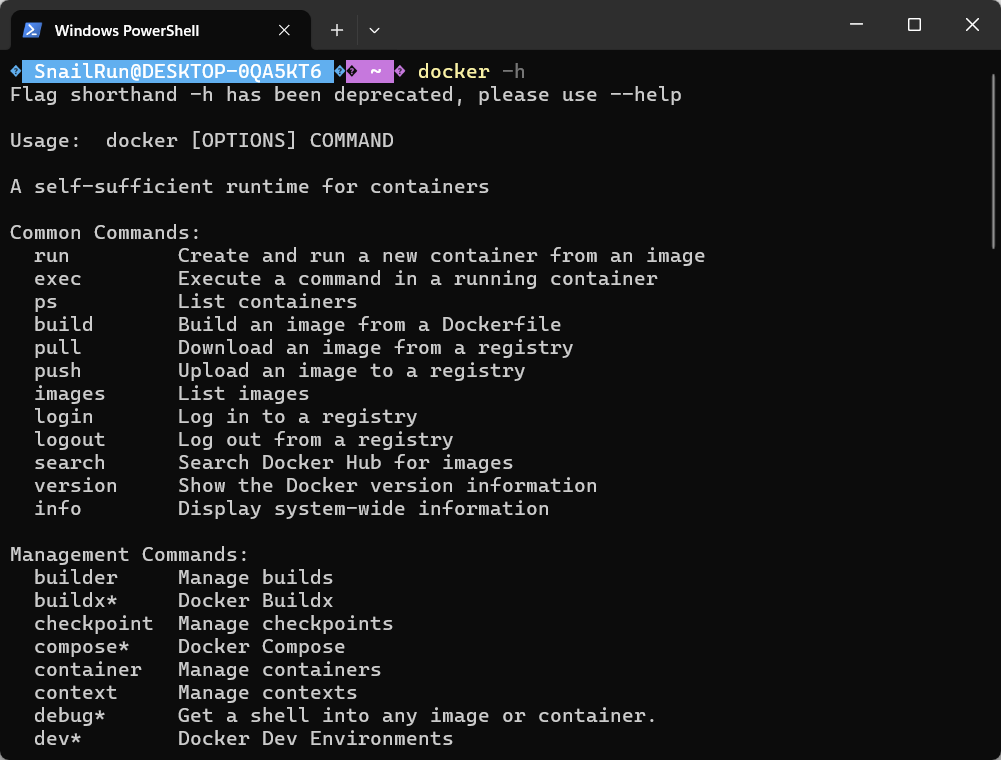The height and width of the screenshot is (760, 1001).
Task: Click the PowerShell icon in the tab
Action: (32, 30)
